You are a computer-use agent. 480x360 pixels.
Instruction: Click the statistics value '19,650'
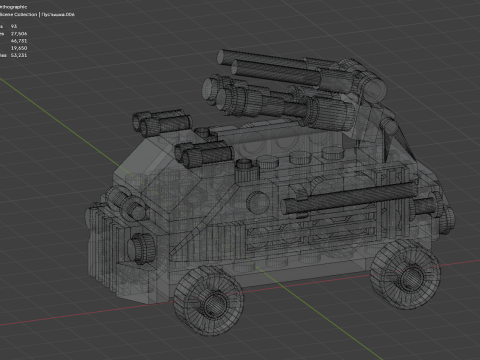click(19, 48)
